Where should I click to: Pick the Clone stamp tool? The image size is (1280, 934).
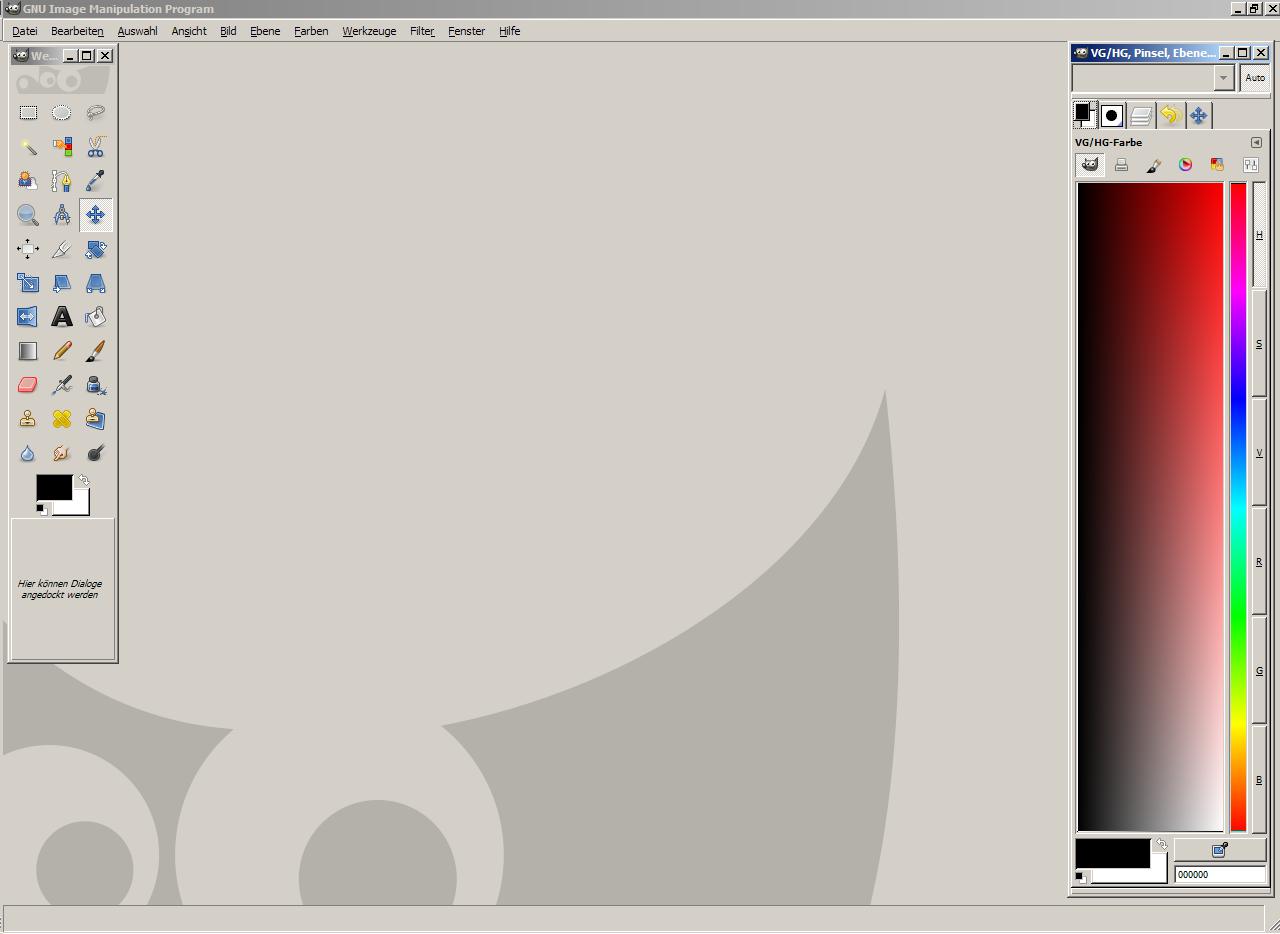pos(28,419)
